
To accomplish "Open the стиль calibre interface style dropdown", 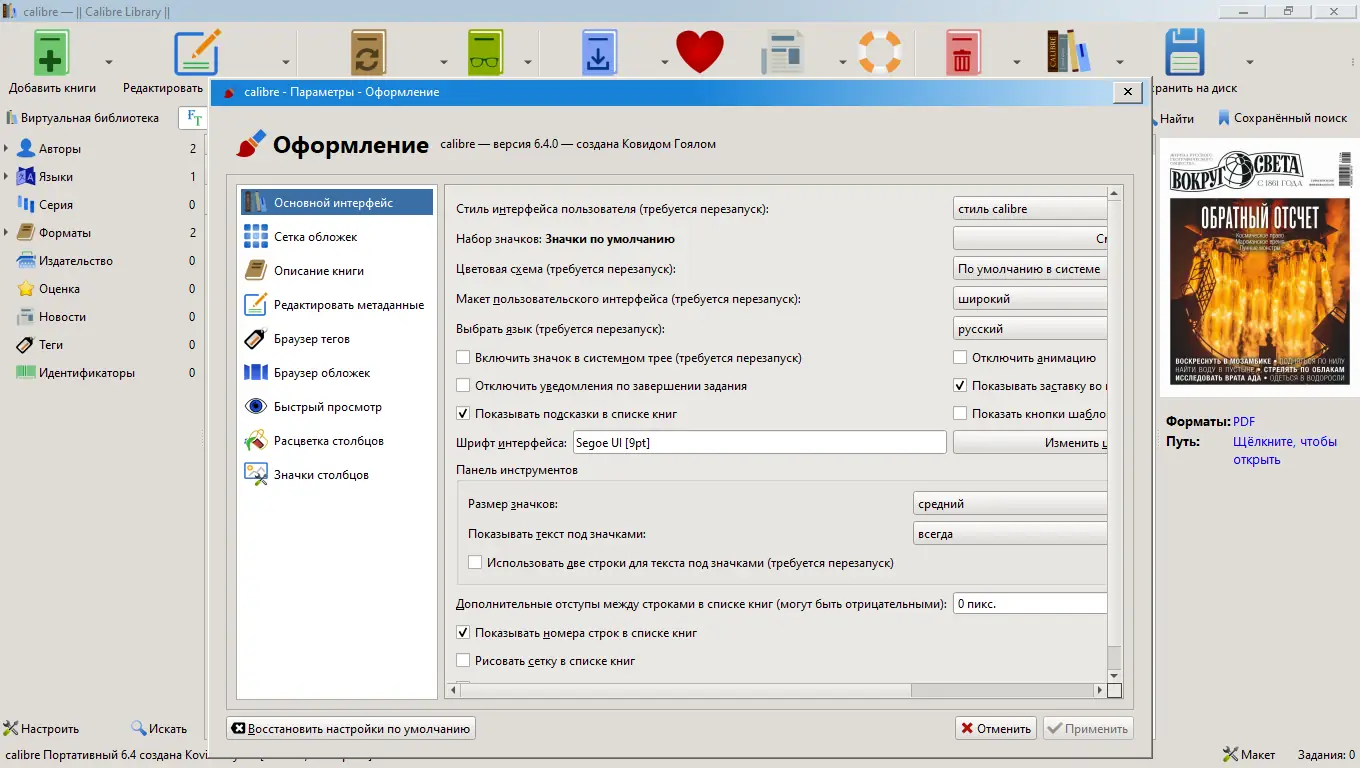I will (x=1030, y=209).
